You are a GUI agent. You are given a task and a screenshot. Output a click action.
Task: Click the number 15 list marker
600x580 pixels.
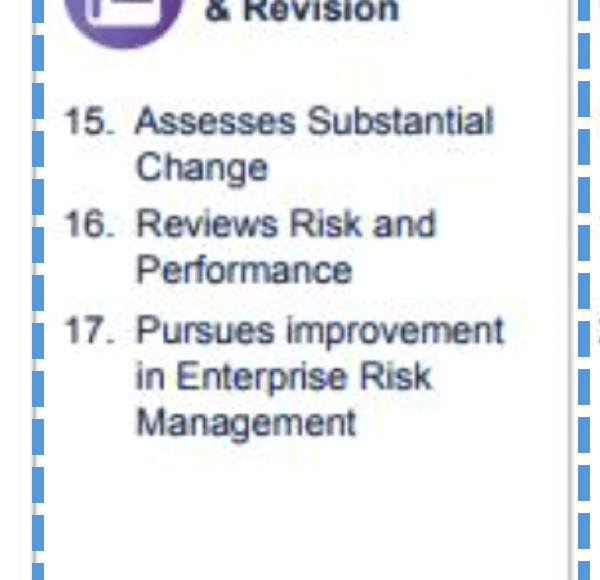[x=88, y=122]
